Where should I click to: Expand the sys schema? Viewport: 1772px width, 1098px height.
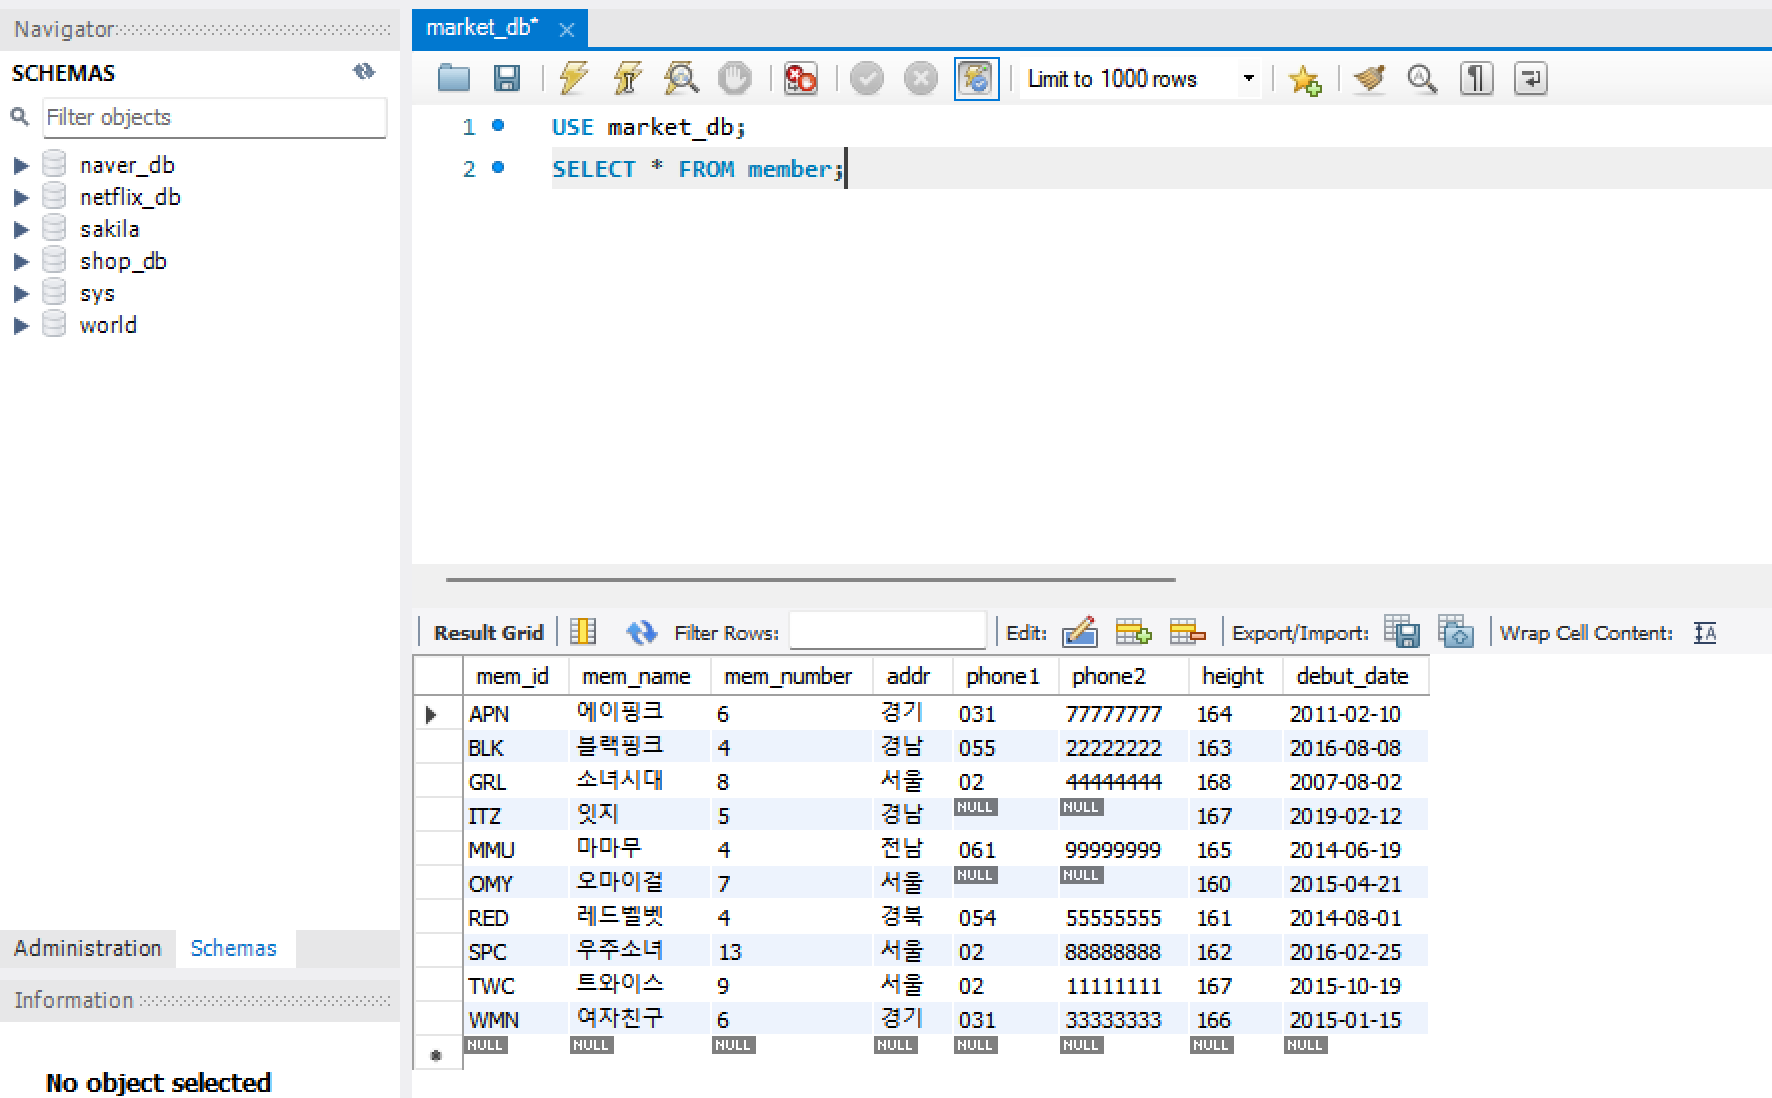[x=21, y=293]
